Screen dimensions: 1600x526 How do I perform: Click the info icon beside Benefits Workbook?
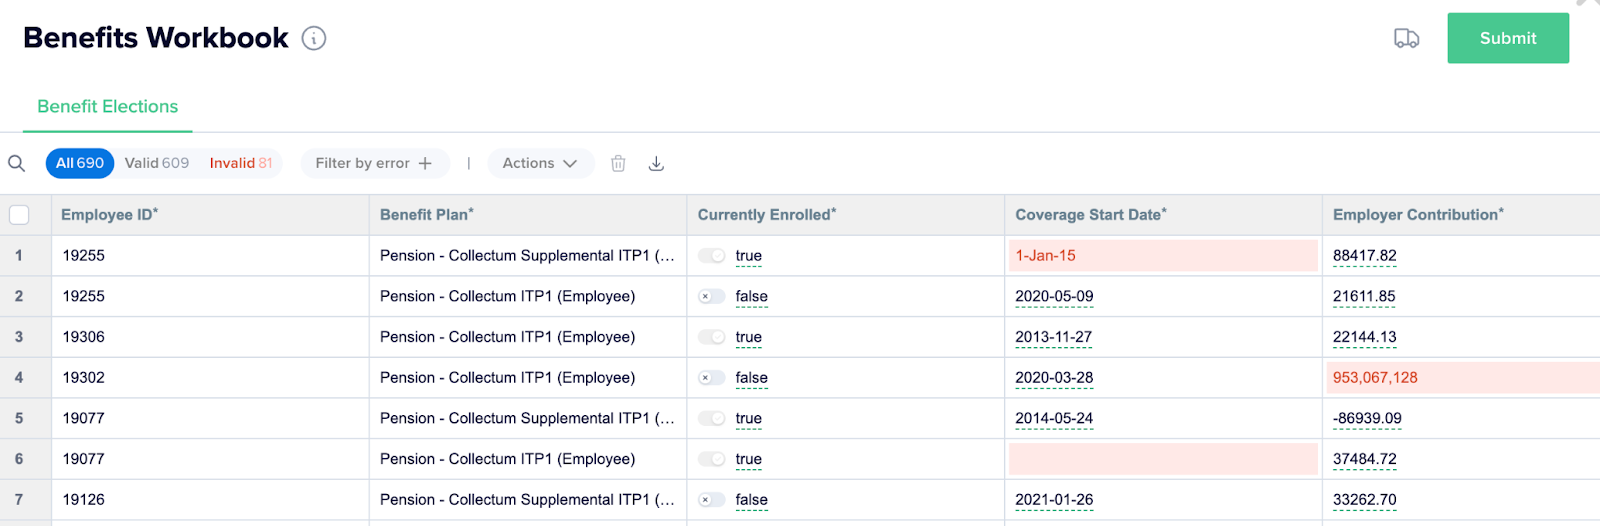(x=314, y=39)
